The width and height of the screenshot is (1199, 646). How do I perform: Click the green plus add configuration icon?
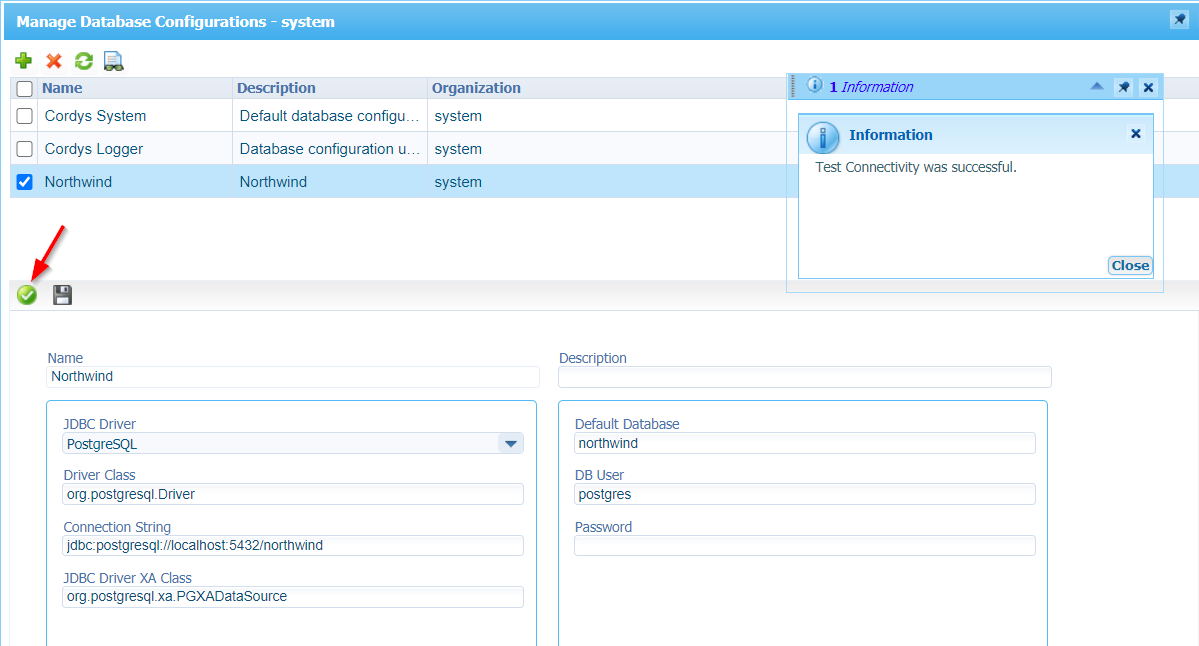click(24, 61)
